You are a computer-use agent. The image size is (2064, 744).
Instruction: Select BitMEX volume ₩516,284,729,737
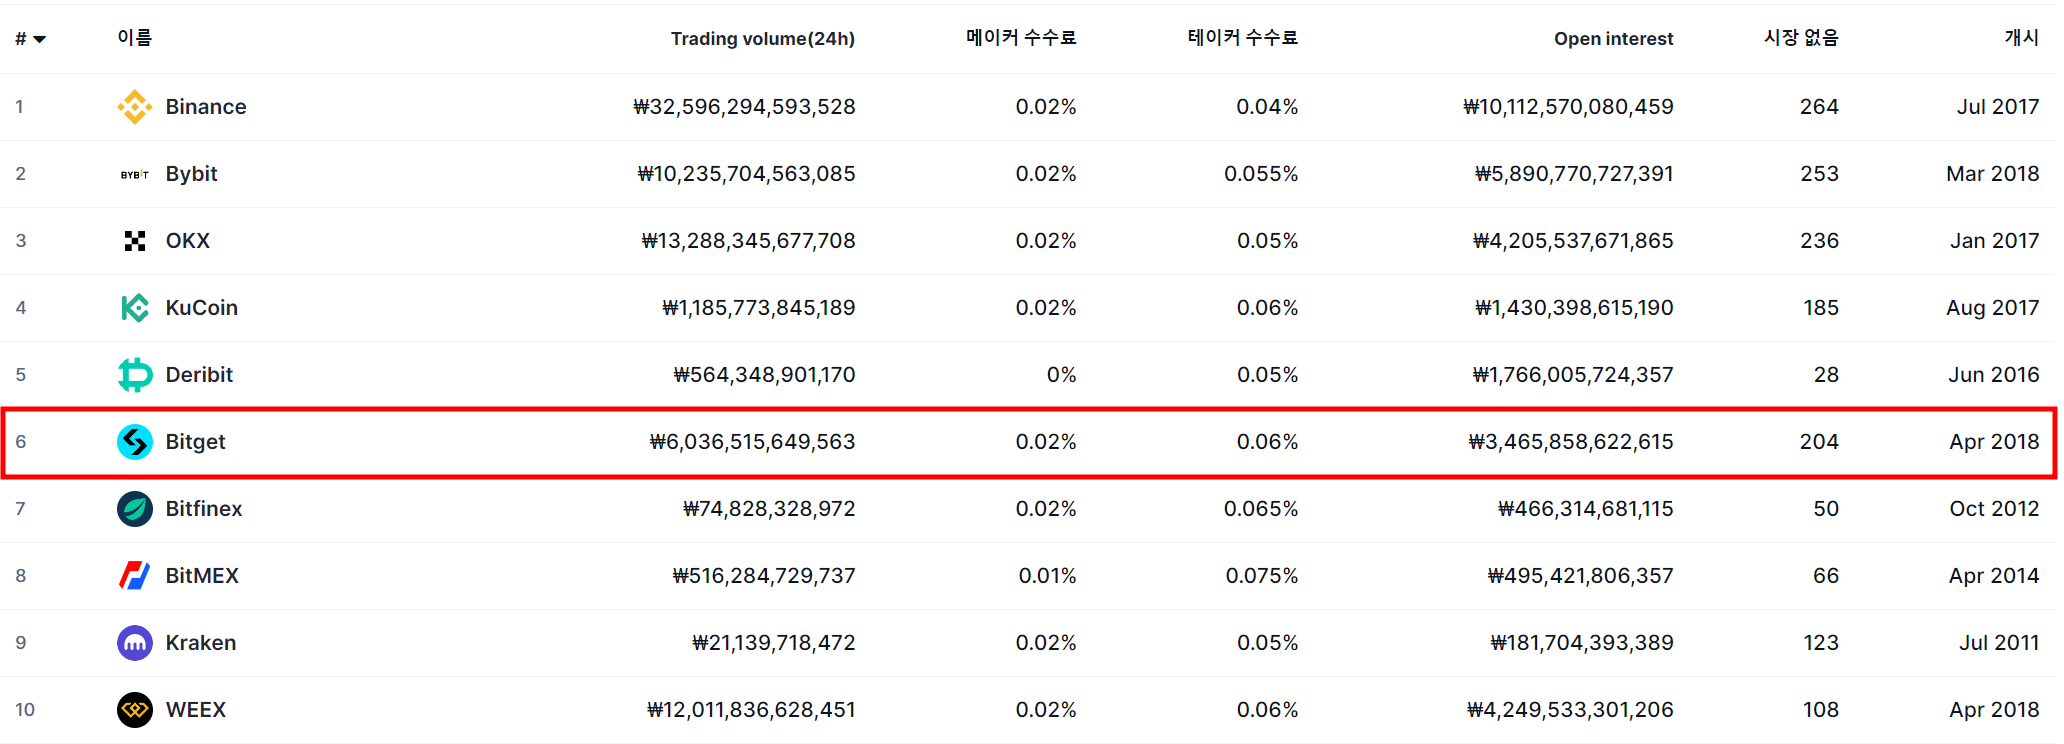(764, 576)
